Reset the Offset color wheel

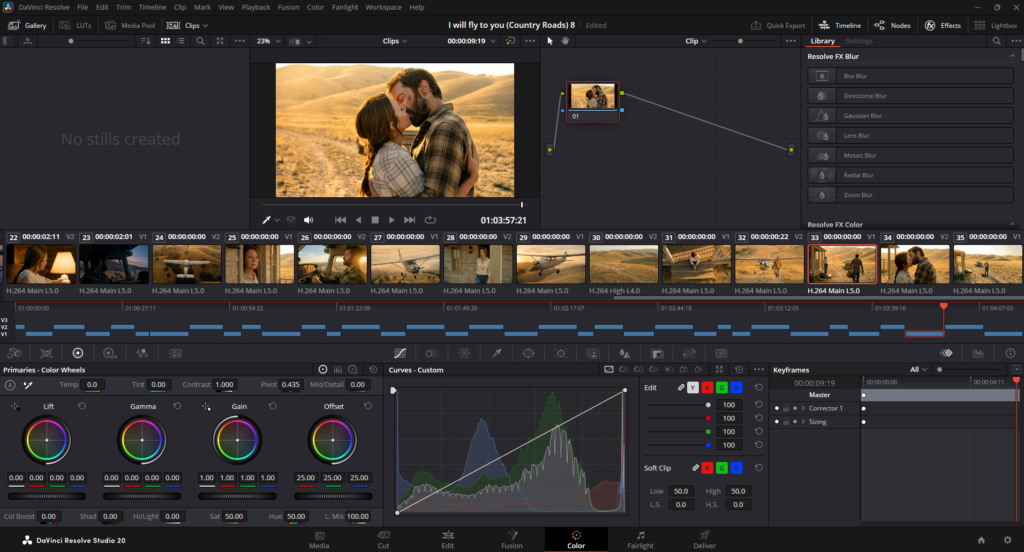(368, 406)
